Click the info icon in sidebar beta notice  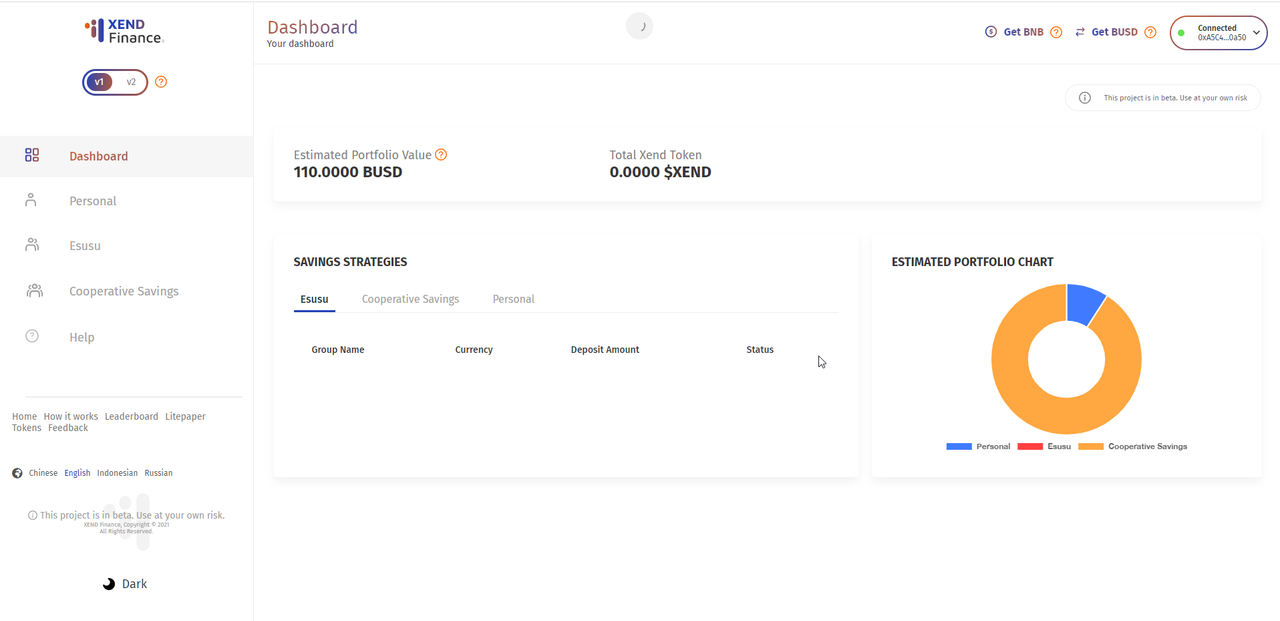click(x=32, y=516)
